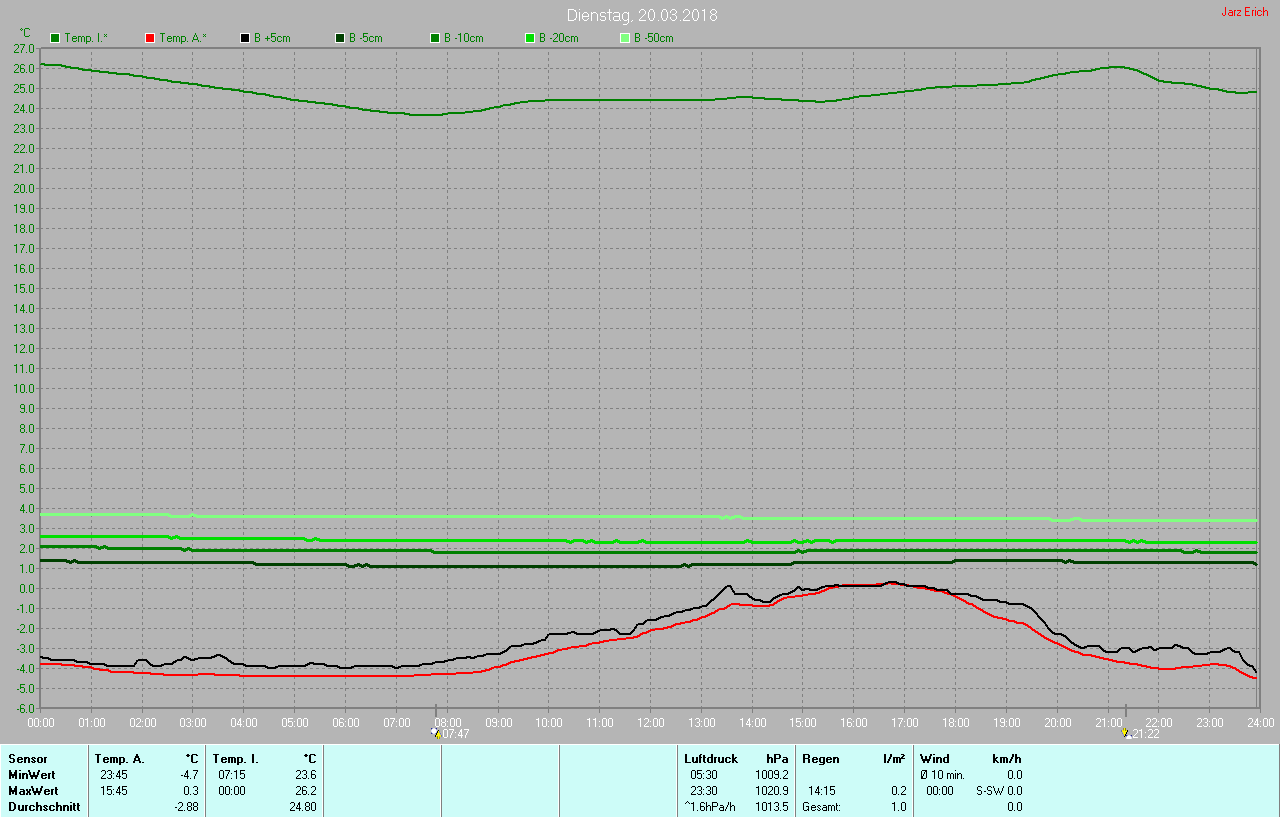Click the black B +5cm legend swatch
The image size is (1280, 817).
click(x=245, y=38)
